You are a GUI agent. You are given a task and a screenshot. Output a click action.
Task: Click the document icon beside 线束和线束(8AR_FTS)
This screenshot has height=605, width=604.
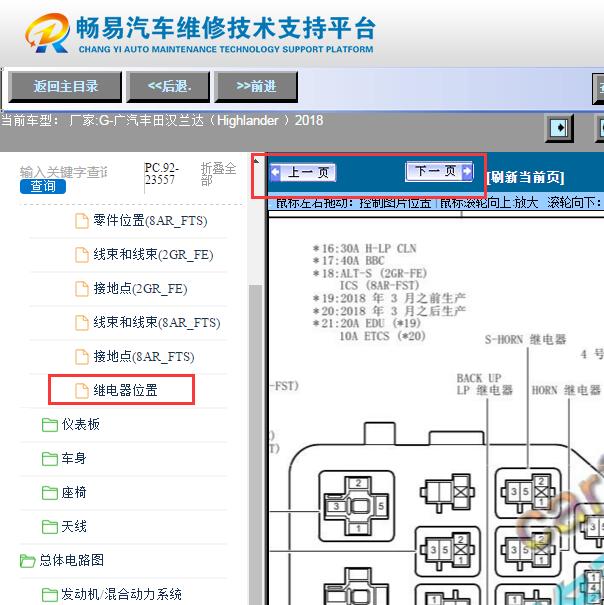pos(81,323)
